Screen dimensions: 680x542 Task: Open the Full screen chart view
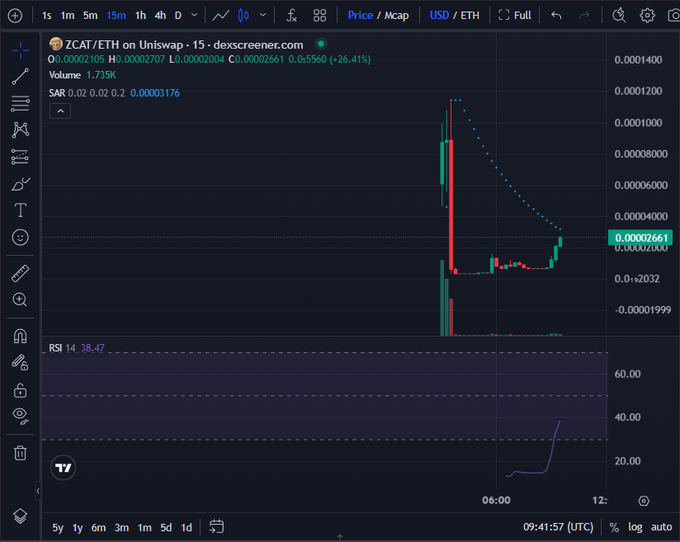point(515,16)
